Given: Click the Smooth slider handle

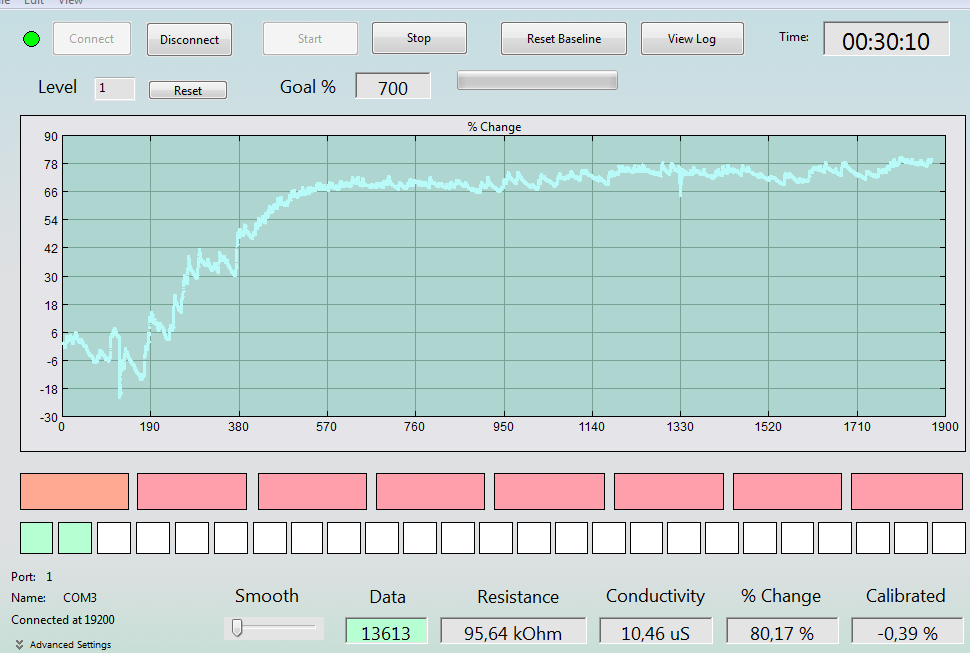Looking at the screenshot, I should pos(237,628).
